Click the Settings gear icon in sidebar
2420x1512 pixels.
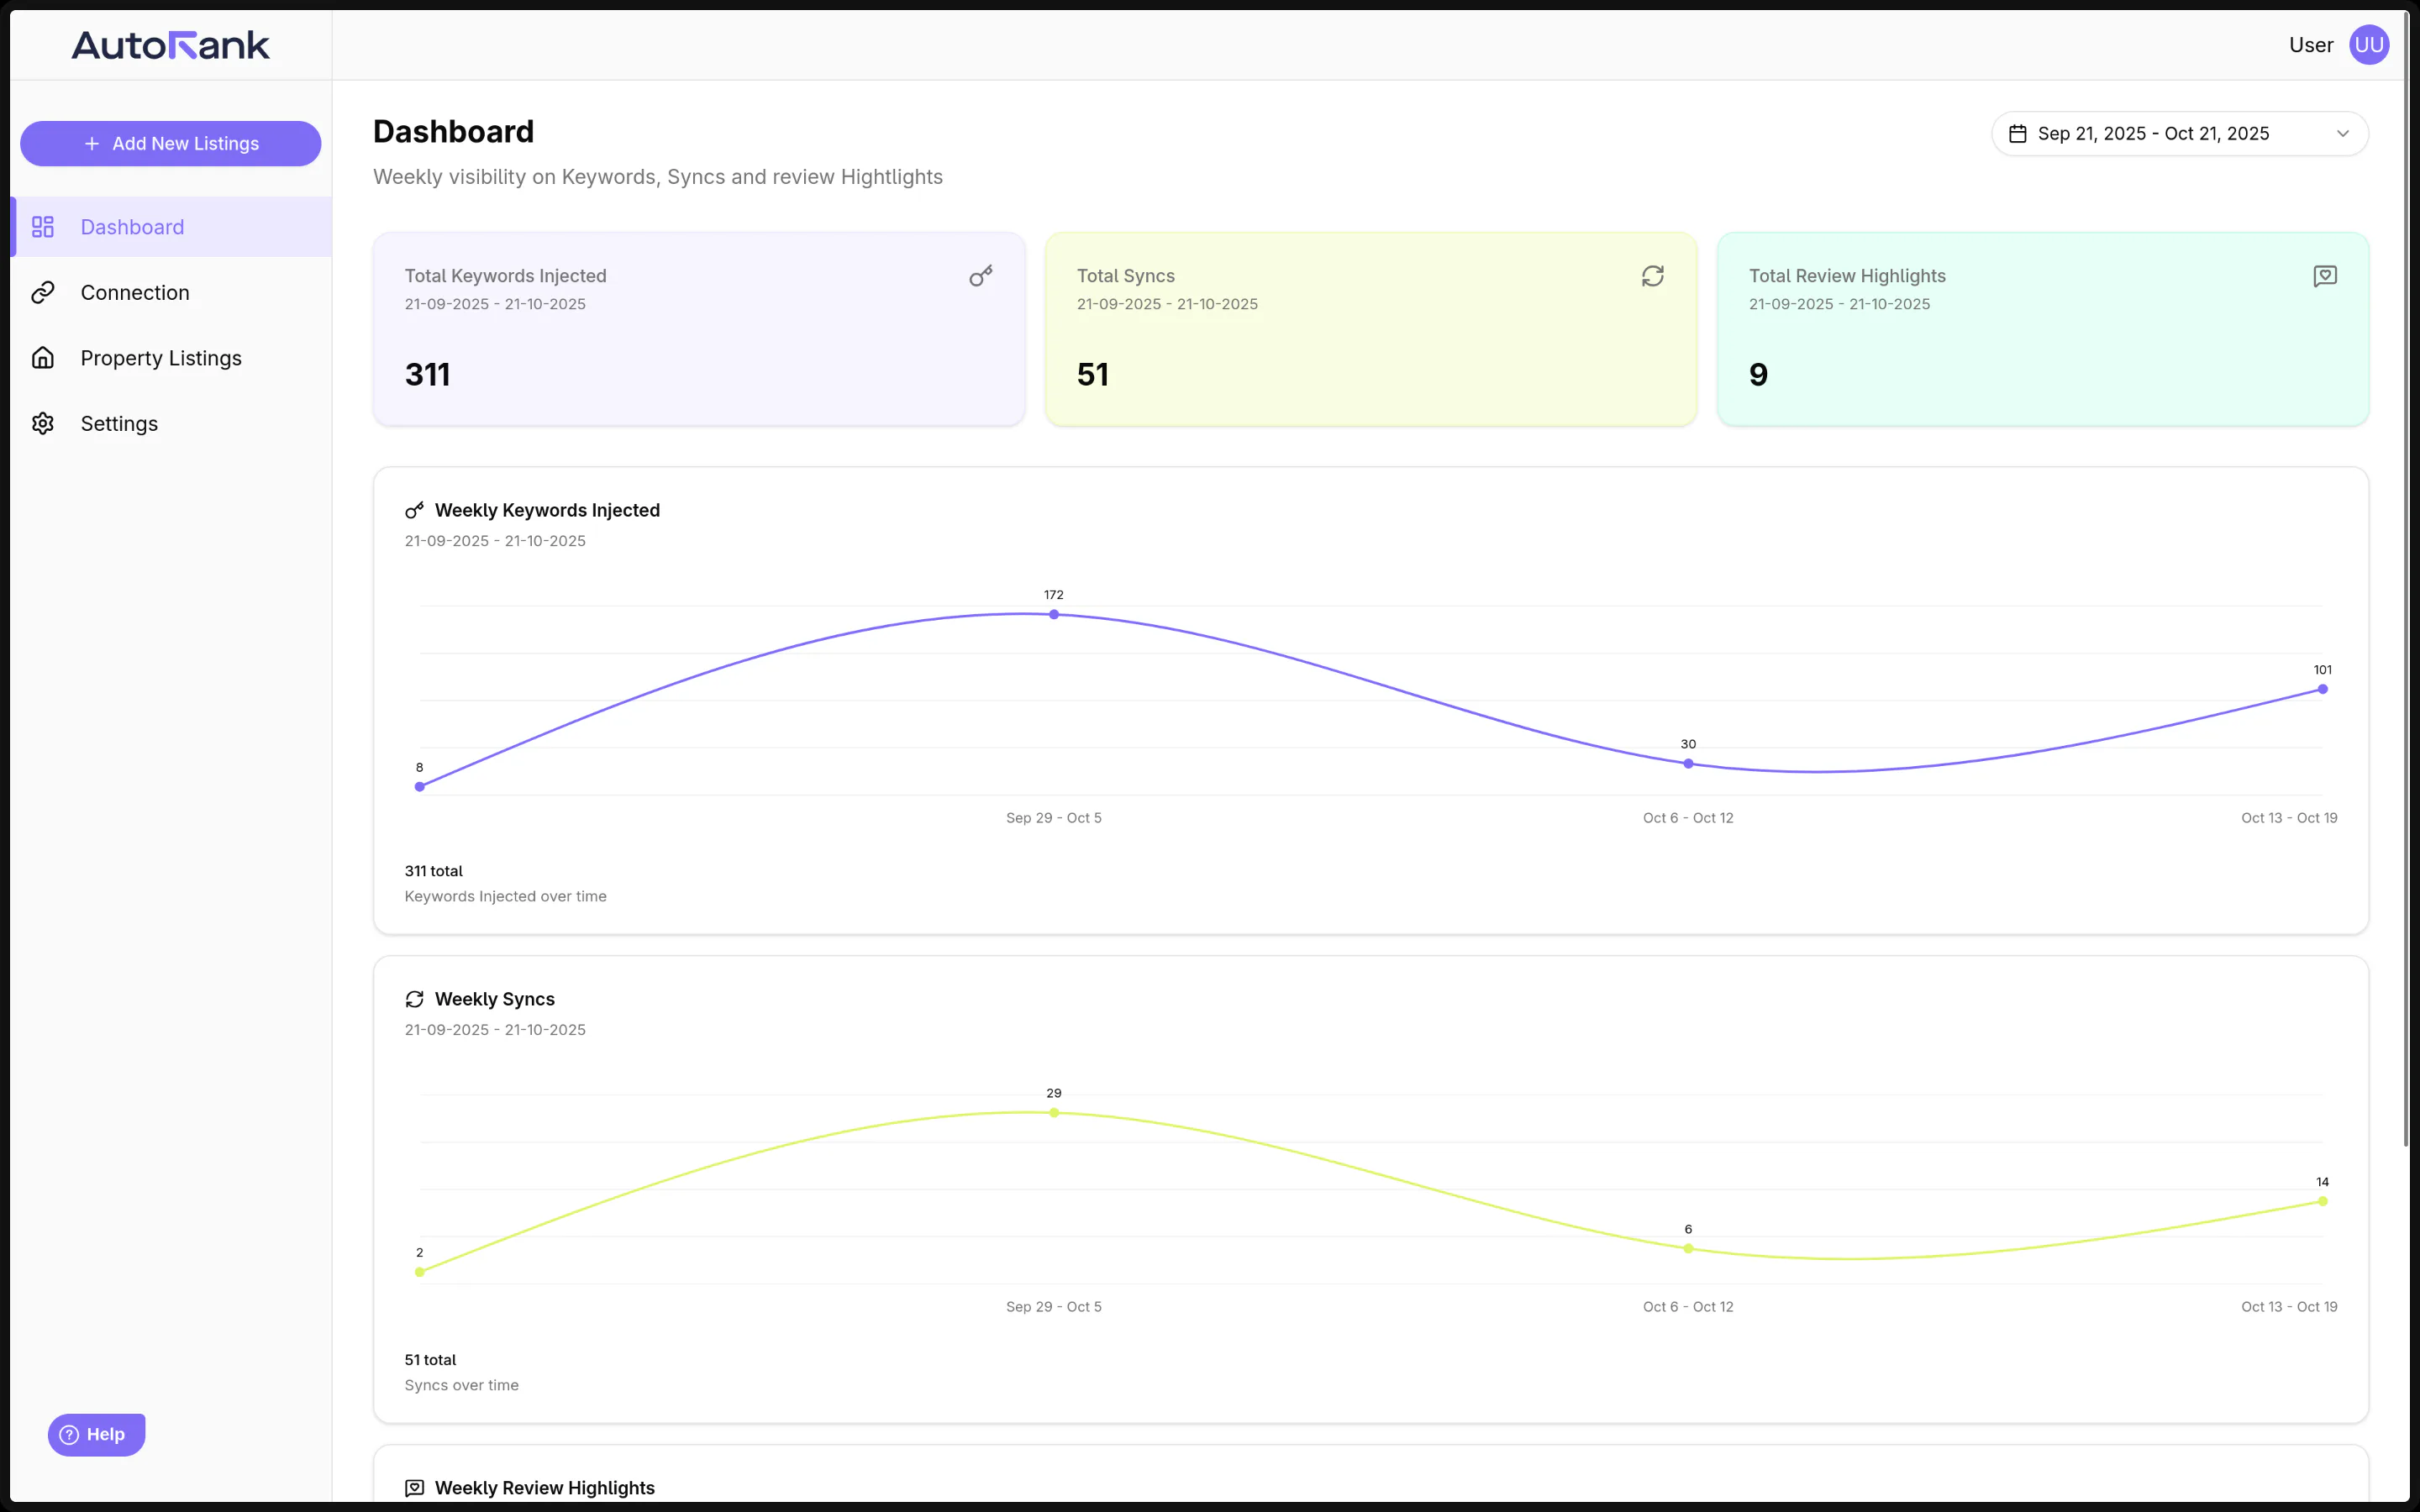point(43,423)
